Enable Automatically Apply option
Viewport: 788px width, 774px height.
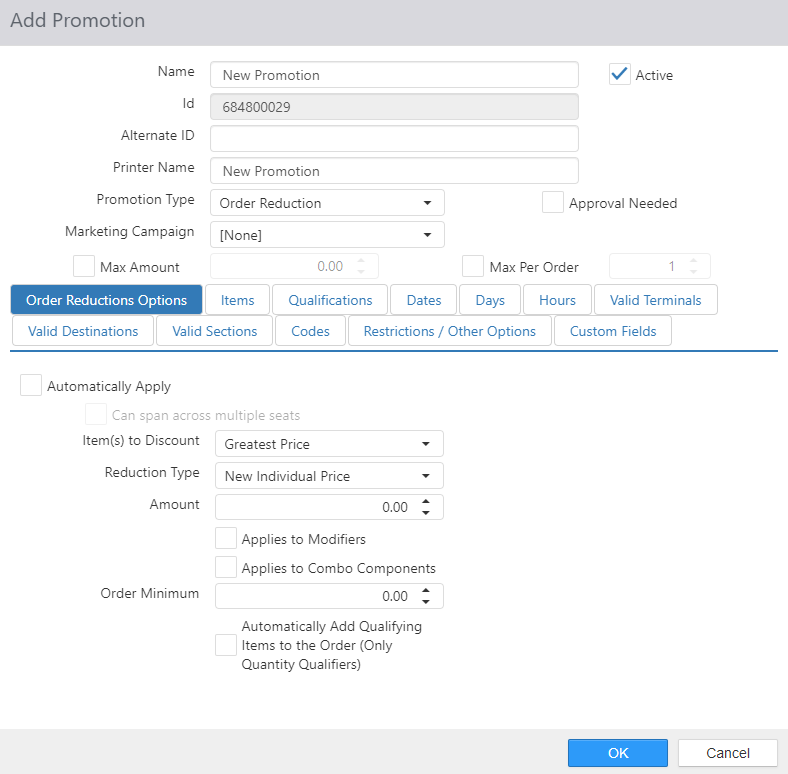pos(31,385)
